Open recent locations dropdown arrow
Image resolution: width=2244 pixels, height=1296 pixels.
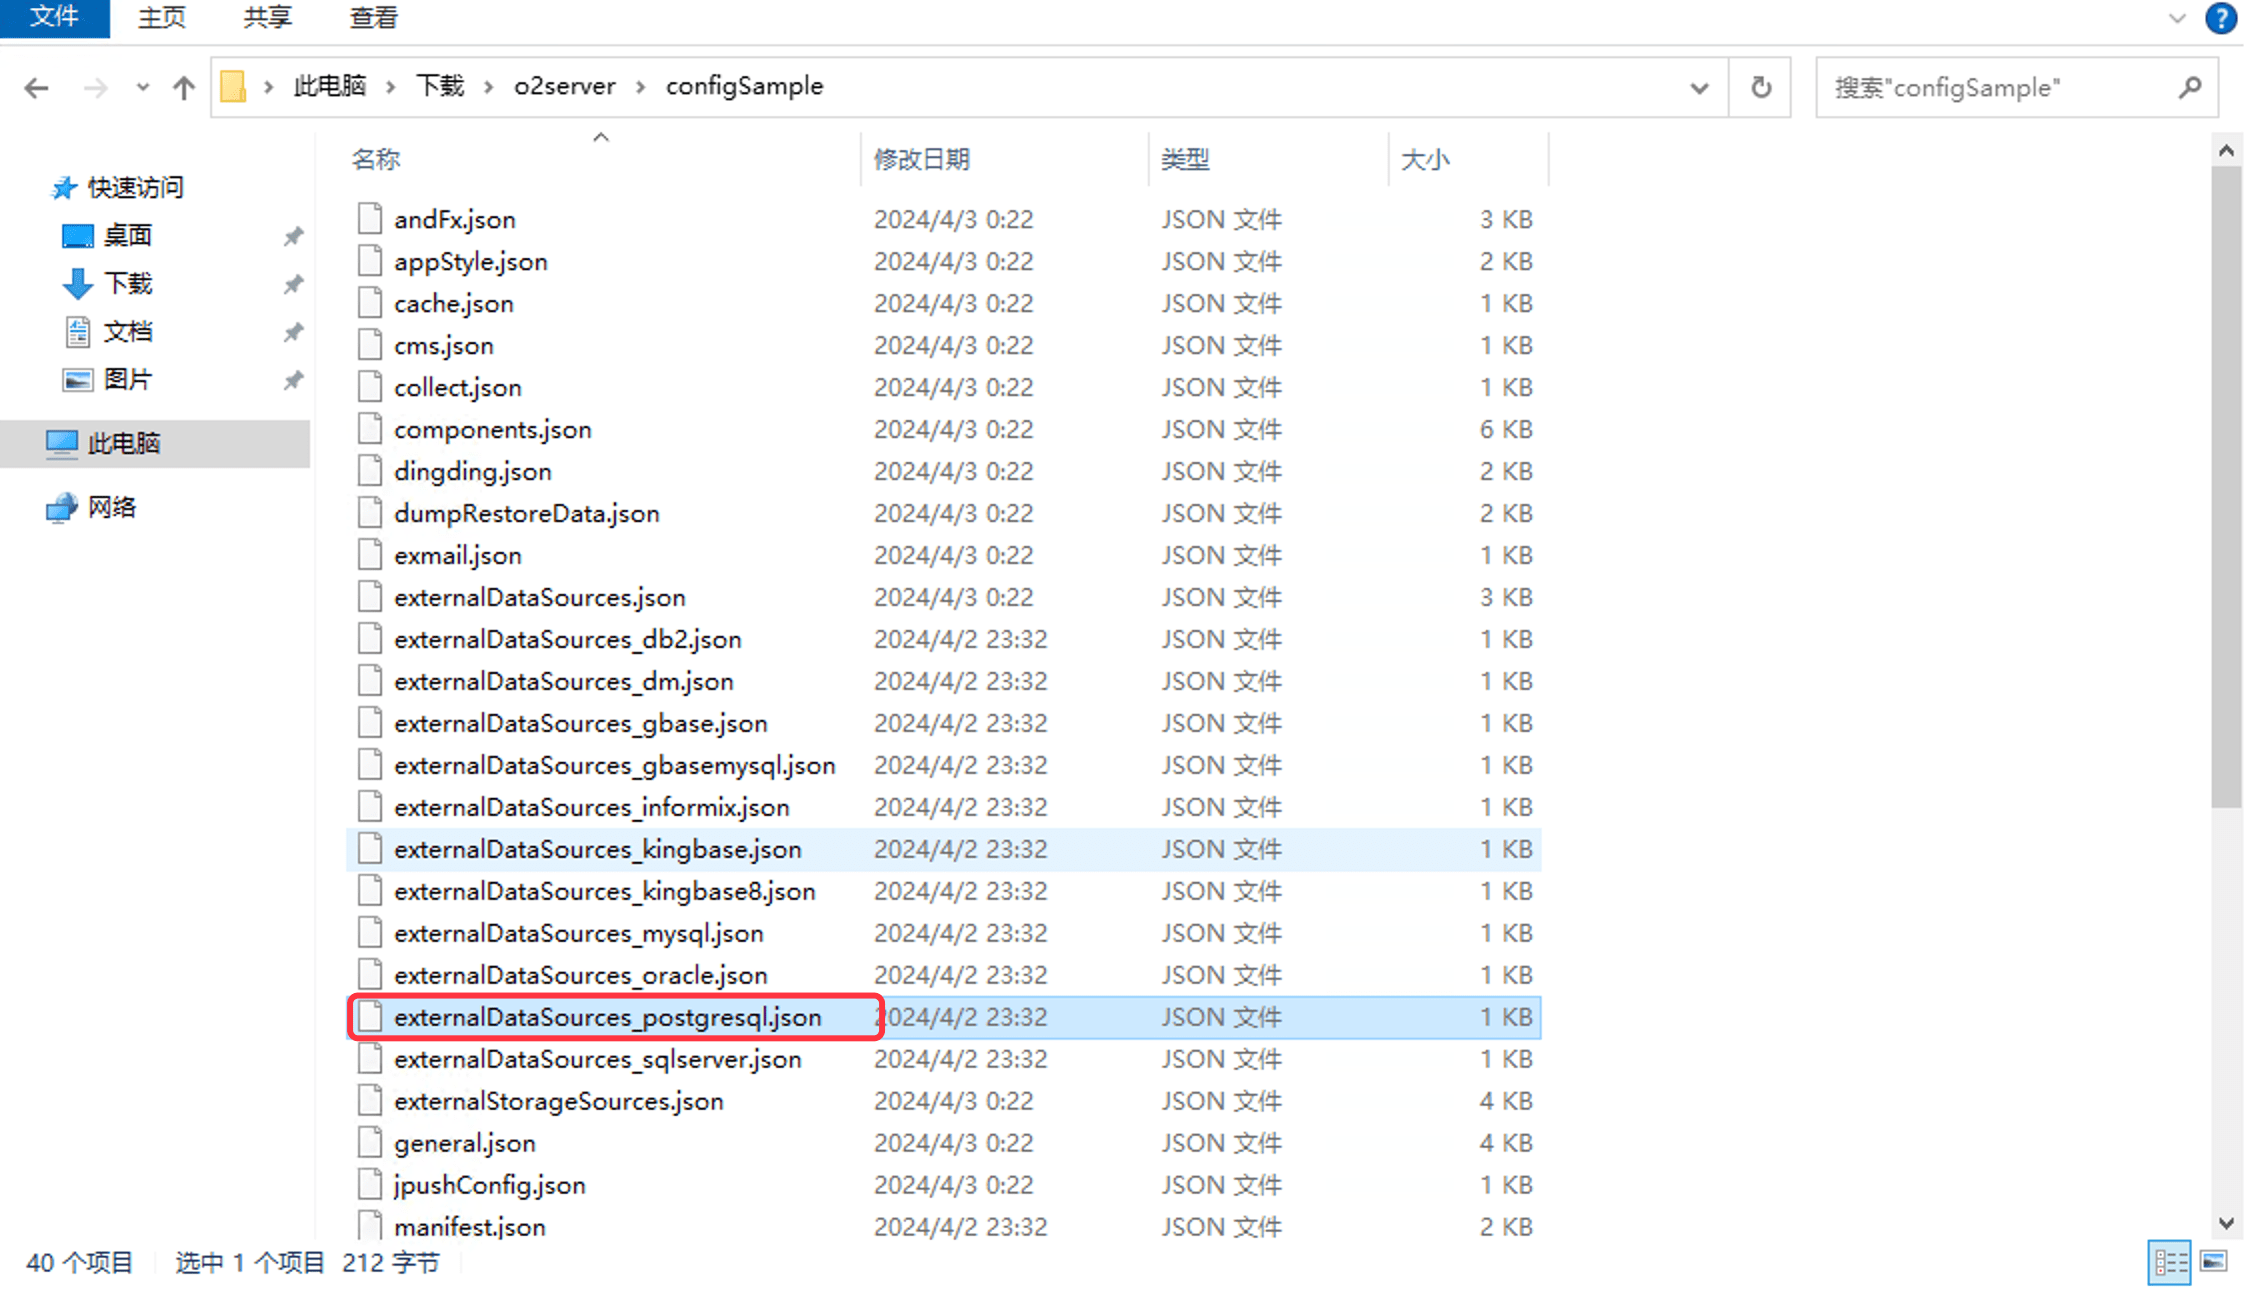pyautogui.click(x=142, y=88)
